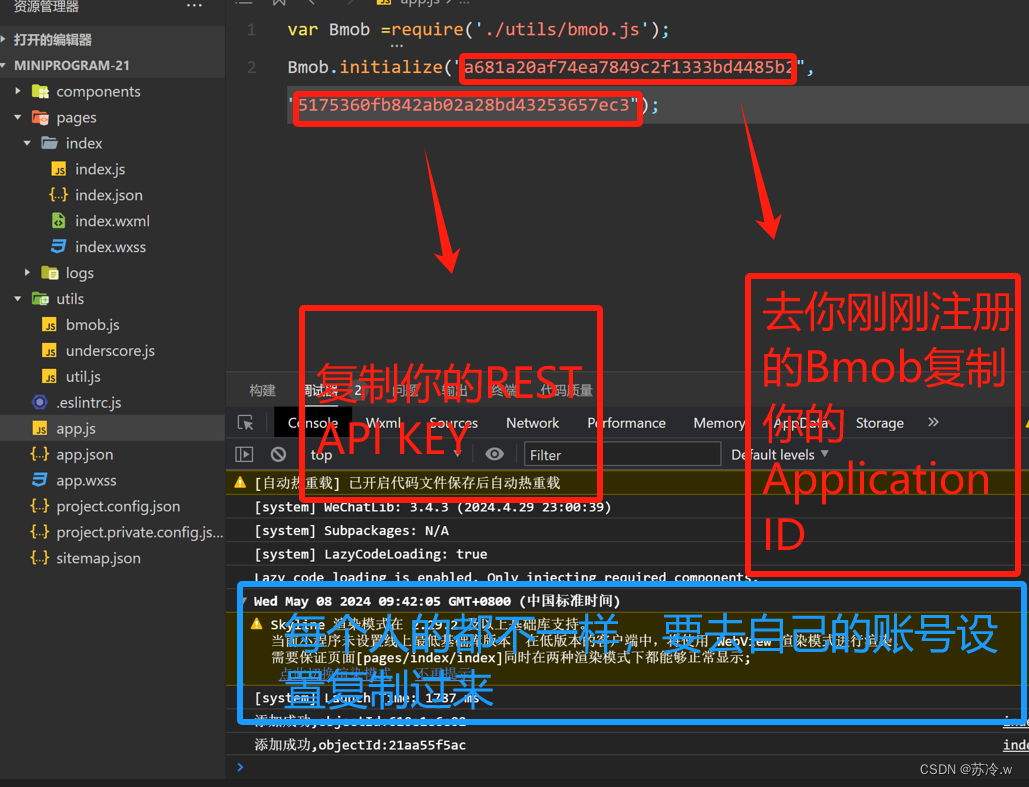Image resolution: width=1029 pixels, height=787 pixels.
Task: Open the index.wxss stylesheet
Action: (x=110, y=247)
